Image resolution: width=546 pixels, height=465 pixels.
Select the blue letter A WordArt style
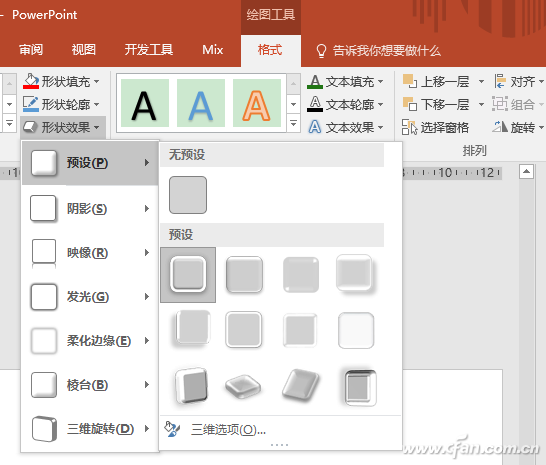(x=201, y=103)
